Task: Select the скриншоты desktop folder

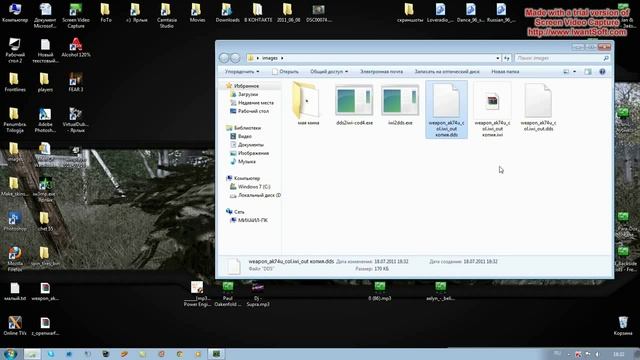Action: pyautogui.click(x=409, y=12)
